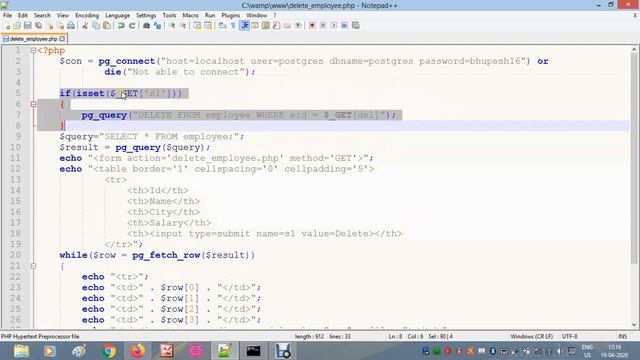
Task: Switch to Notepad++ taskbar icon
Action: 224,351
